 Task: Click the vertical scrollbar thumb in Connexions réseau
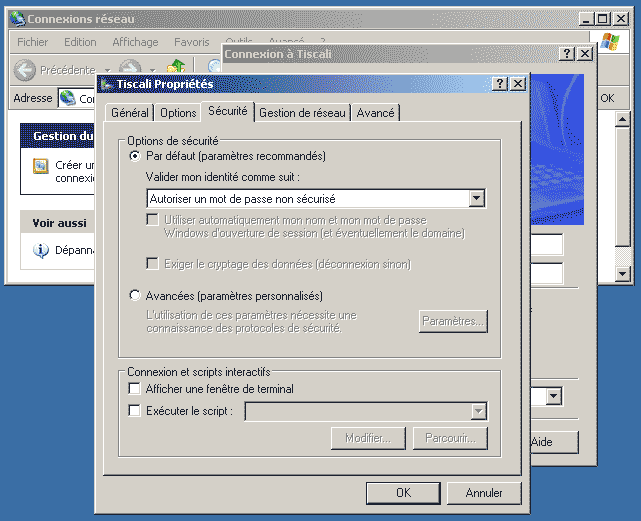tap(622, 187)
